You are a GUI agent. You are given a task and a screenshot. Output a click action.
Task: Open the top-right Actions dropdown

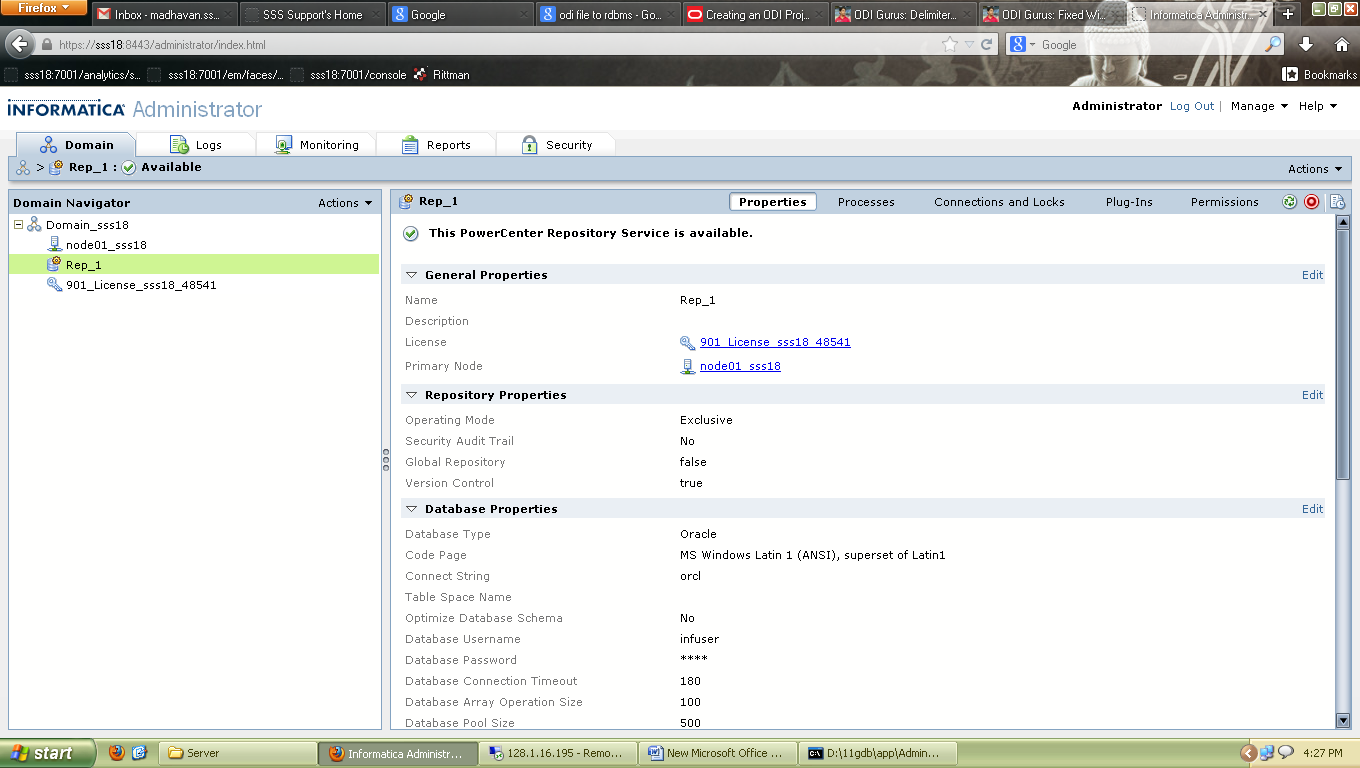[1315, 169]
